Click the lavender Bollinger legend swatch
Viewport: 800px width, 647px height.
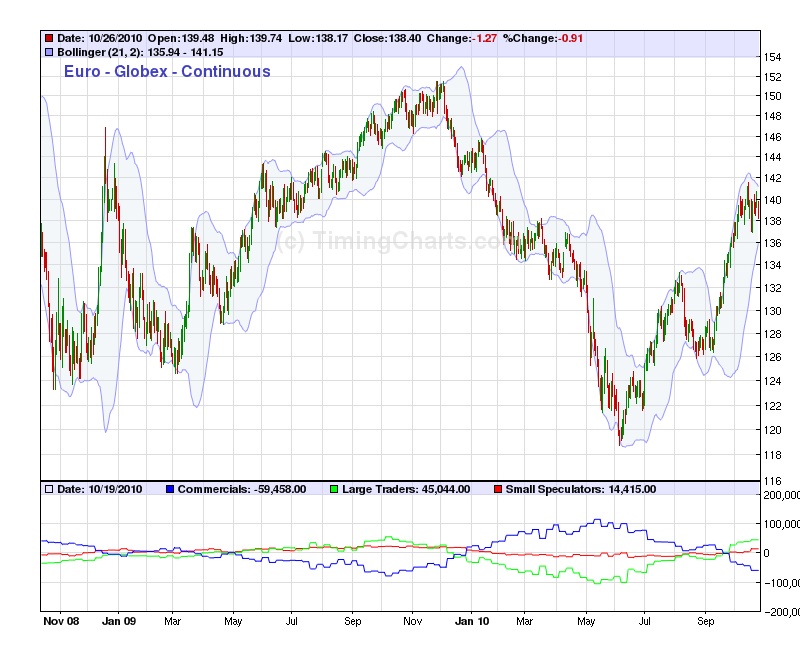pos(49,51)
